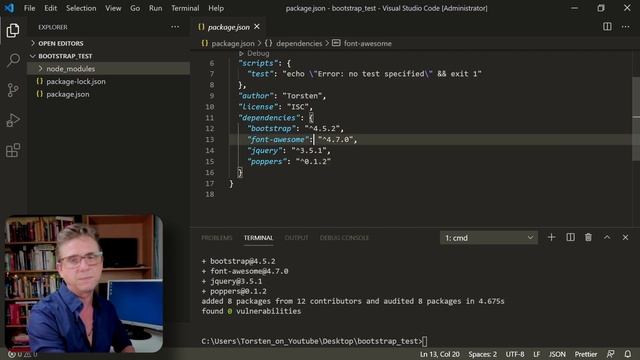Image resolution: width=640 pixels, height=360 pixels.
Task: Click line number 18 in the gutter
Action: 210,194
